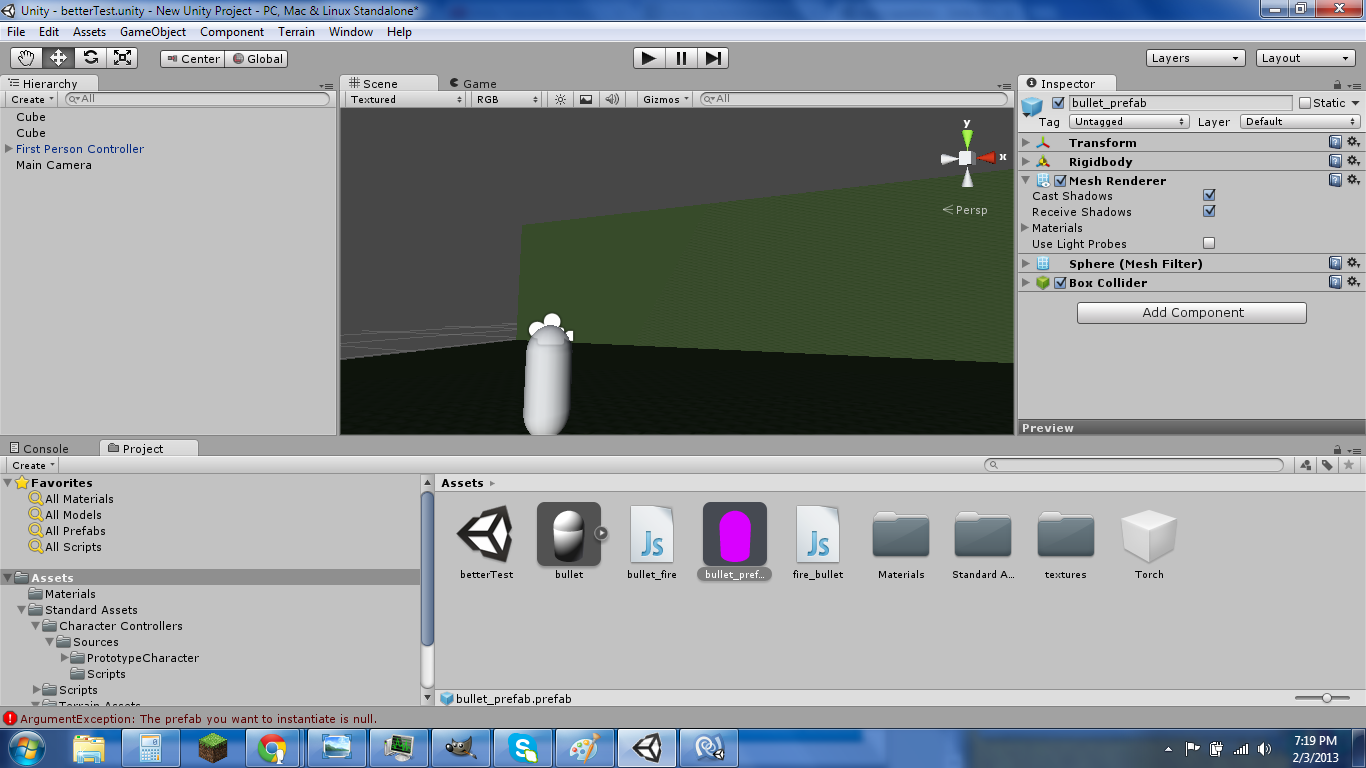The height and width of the screenshot is (768, 1366).
Task: Click the Add Component button
Action: (1192, 313)
